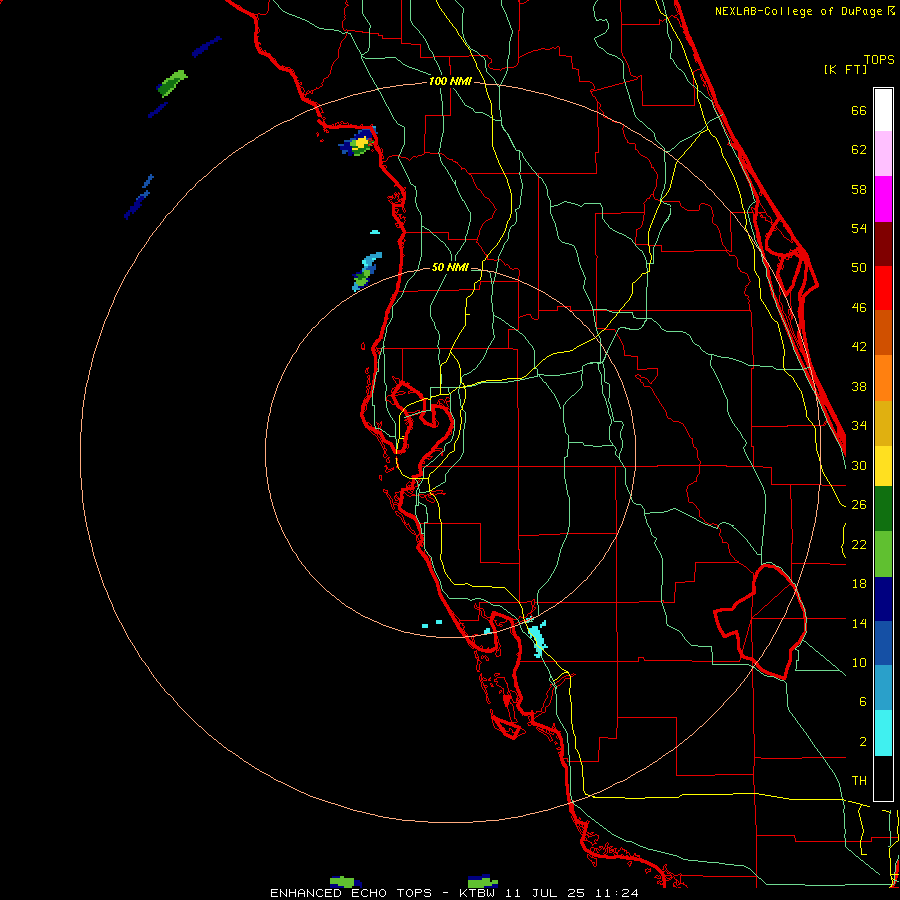
Task: Select the magenta legend swatch
Action: coord(883,199)
